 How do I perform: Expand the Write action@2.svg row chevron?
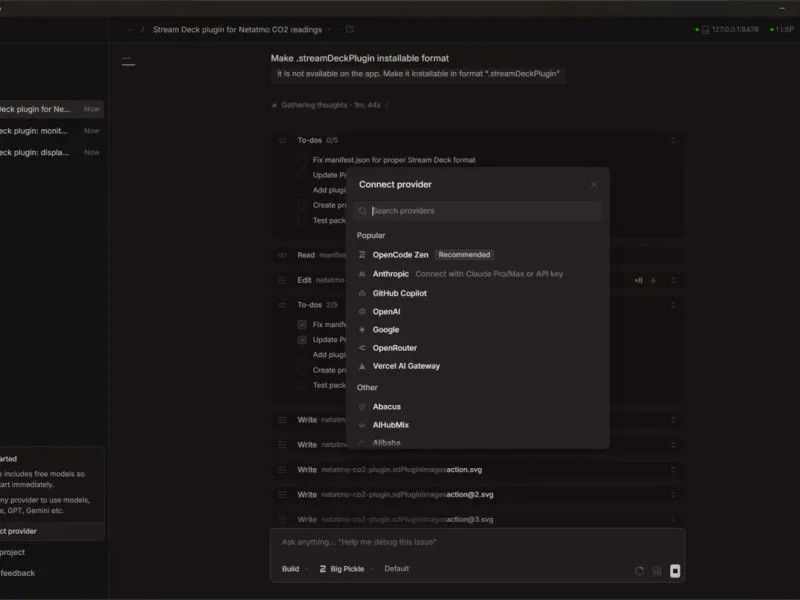pos(673,494)
